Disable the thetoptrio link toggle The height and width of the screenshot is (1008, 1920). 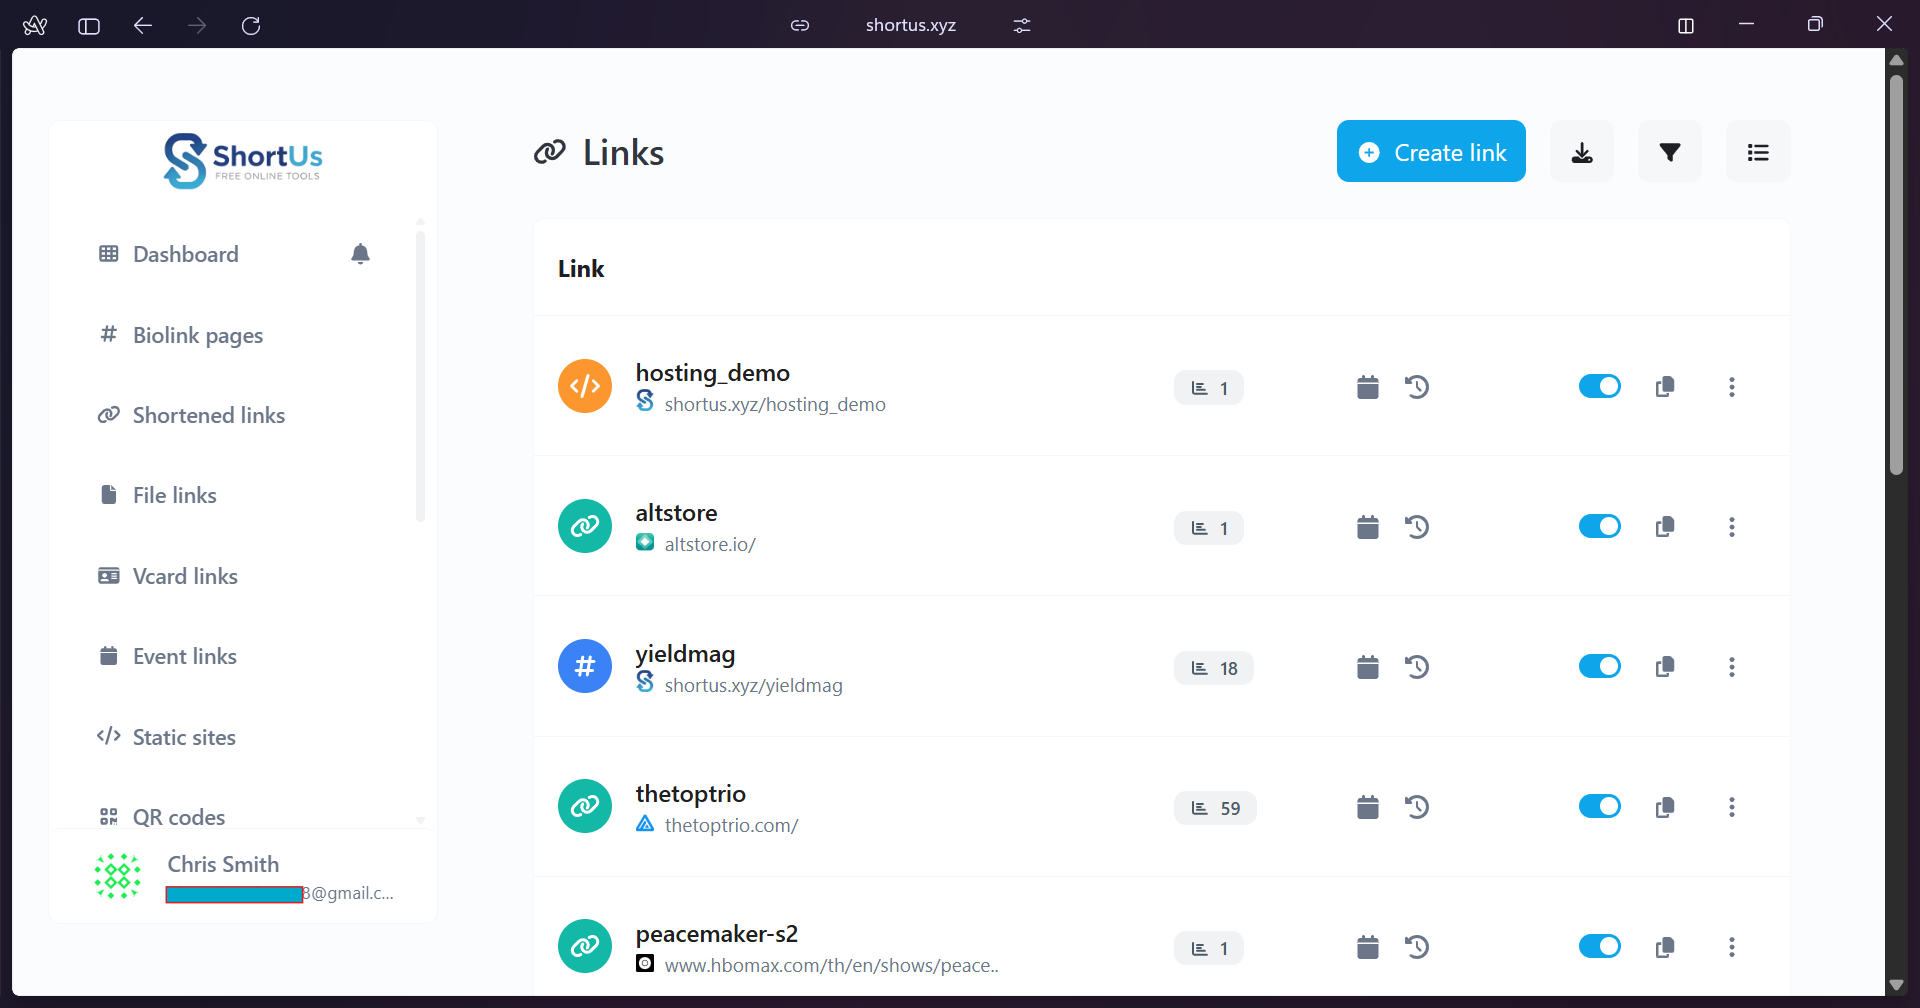[x=1599, y=806]
